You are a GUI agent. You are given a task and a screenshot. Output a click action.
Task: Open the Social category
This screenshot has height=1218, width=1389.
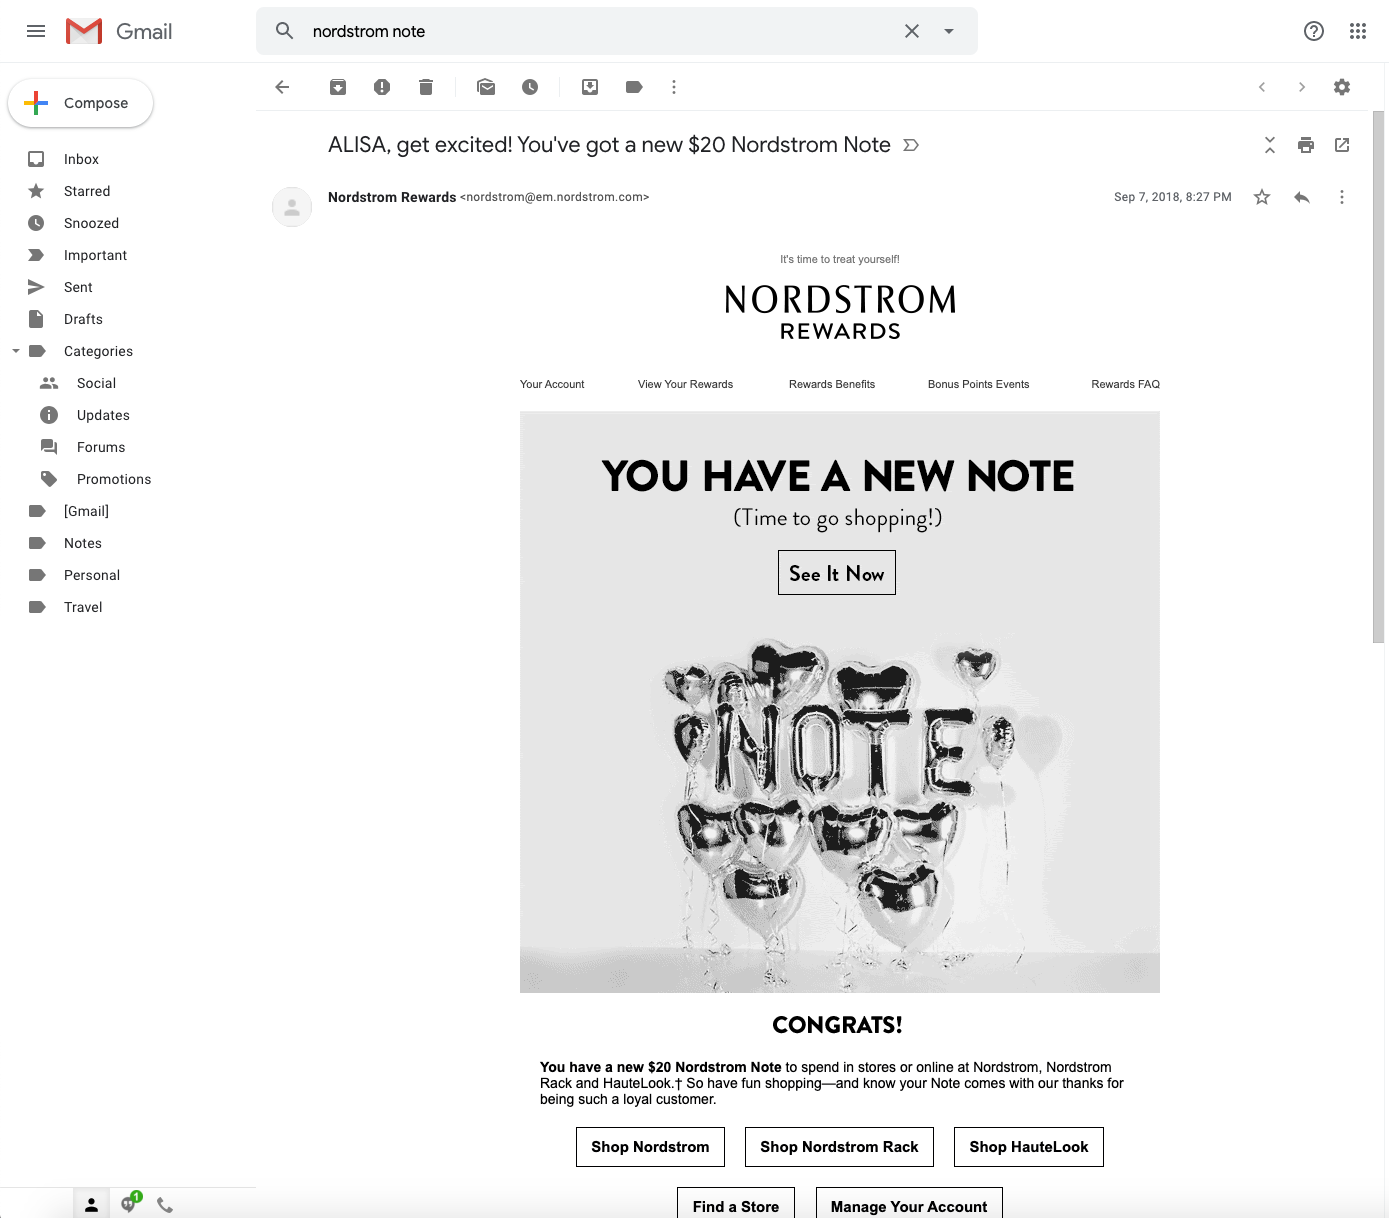(x=96, y=383)
